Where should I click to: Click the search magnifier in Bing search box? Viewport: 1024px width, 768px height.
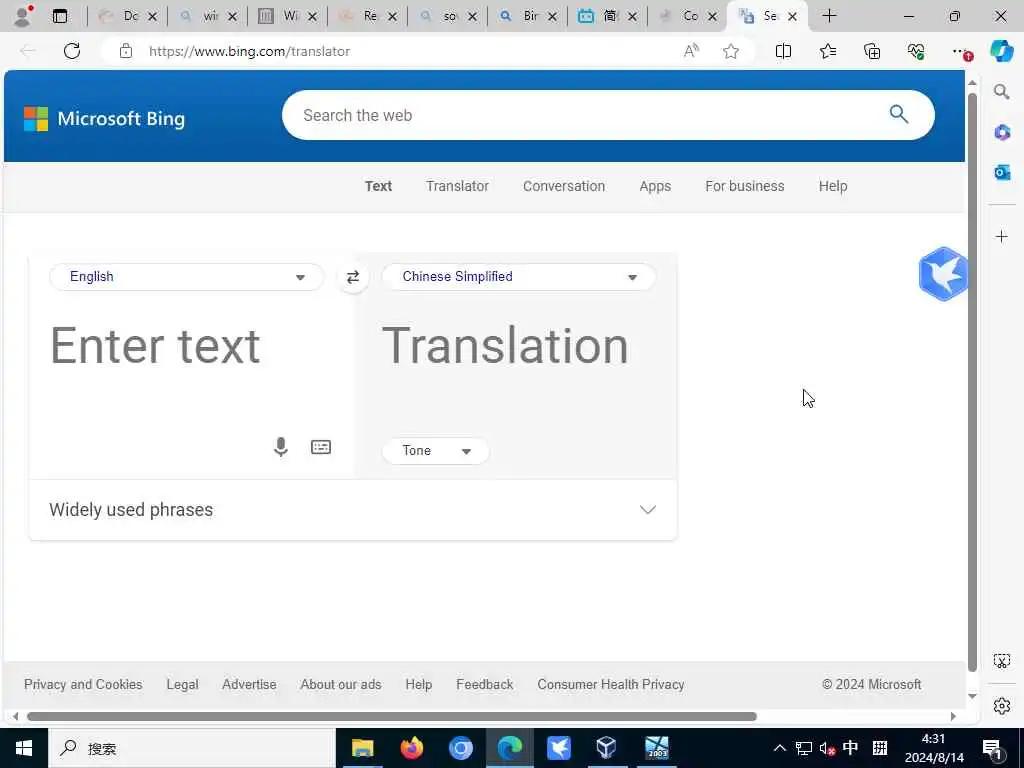coord(899,114)
